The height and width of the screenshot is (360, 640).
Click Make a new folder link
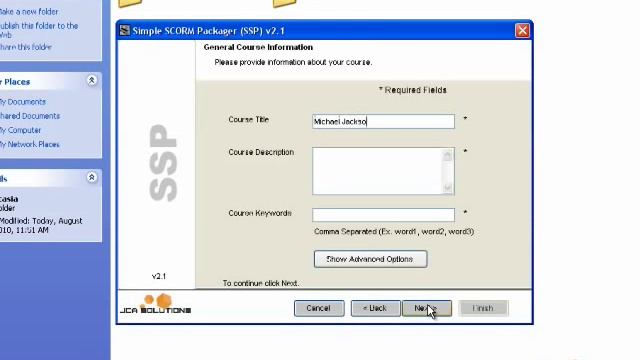[x=29, y=11]
